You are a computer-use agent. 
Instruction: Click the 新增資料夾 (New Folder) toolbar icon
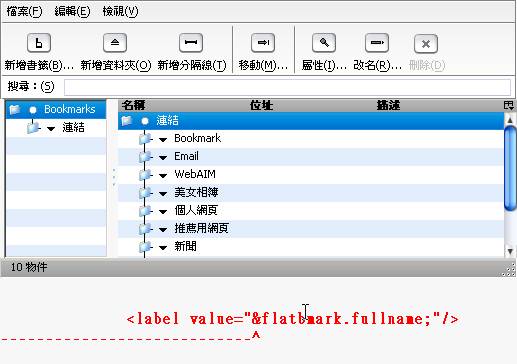(x=115, y=43)
